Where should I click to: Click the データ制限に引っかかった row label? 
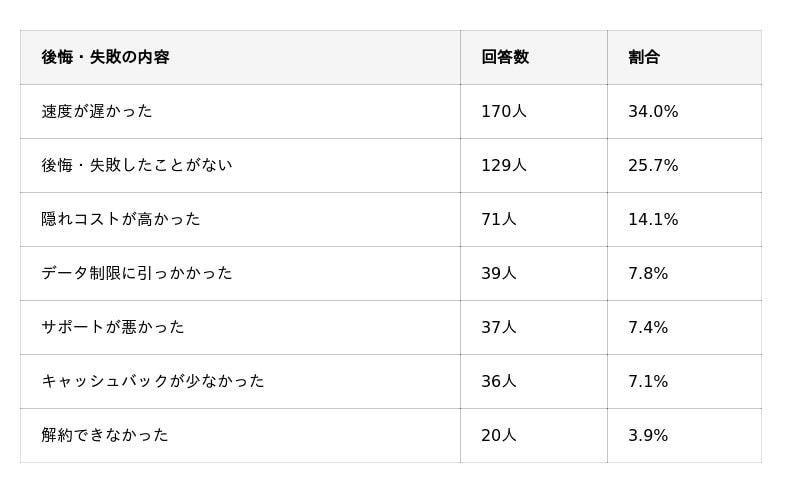[137, 273]
